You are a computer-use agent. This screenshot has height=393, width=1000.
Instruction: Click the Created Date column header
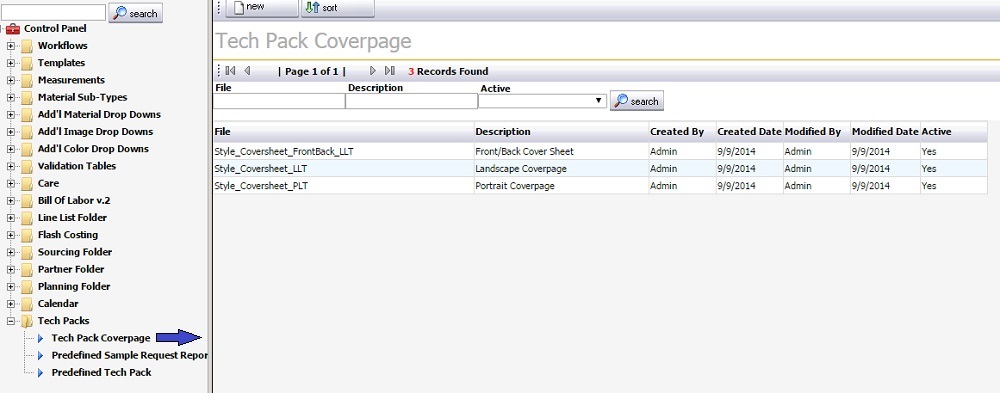(x=750, y=132)
